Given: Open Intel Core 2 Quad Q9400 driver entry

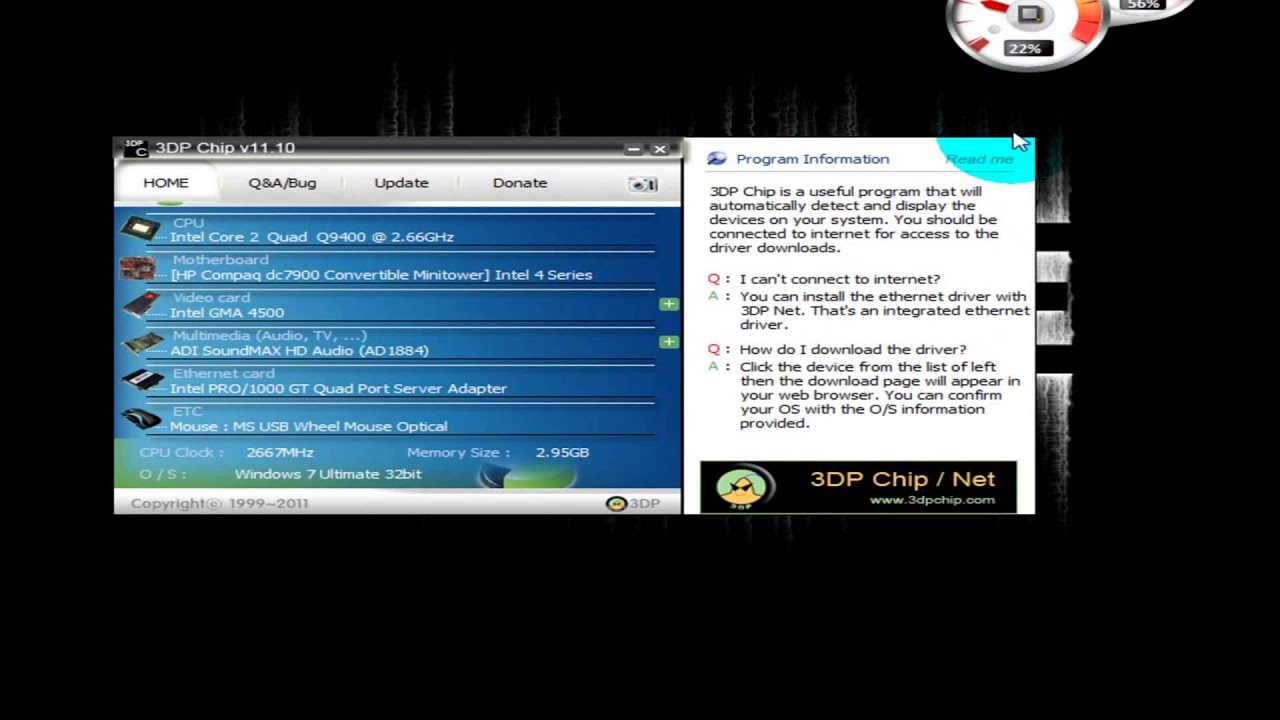Looking at the screenshot, I should click(312, 237).
